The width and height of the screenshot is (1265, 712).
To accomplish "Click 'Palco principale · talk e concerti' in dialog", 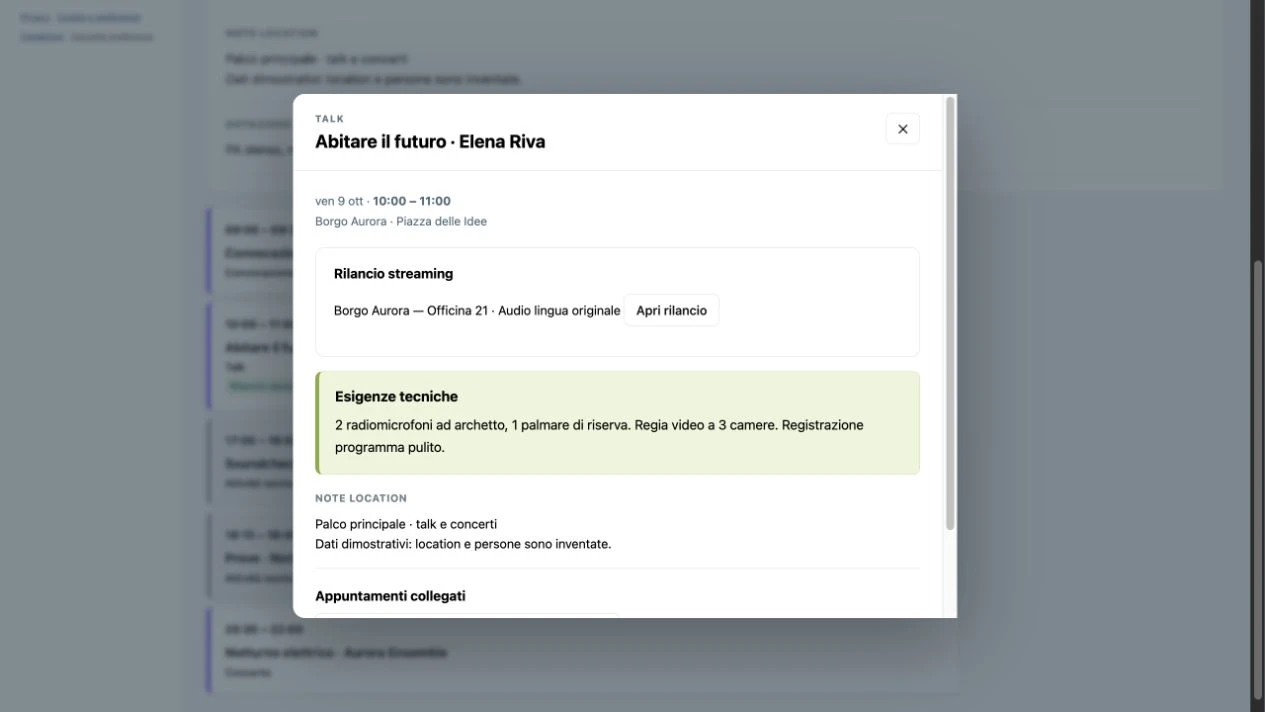I will point(406,524).
